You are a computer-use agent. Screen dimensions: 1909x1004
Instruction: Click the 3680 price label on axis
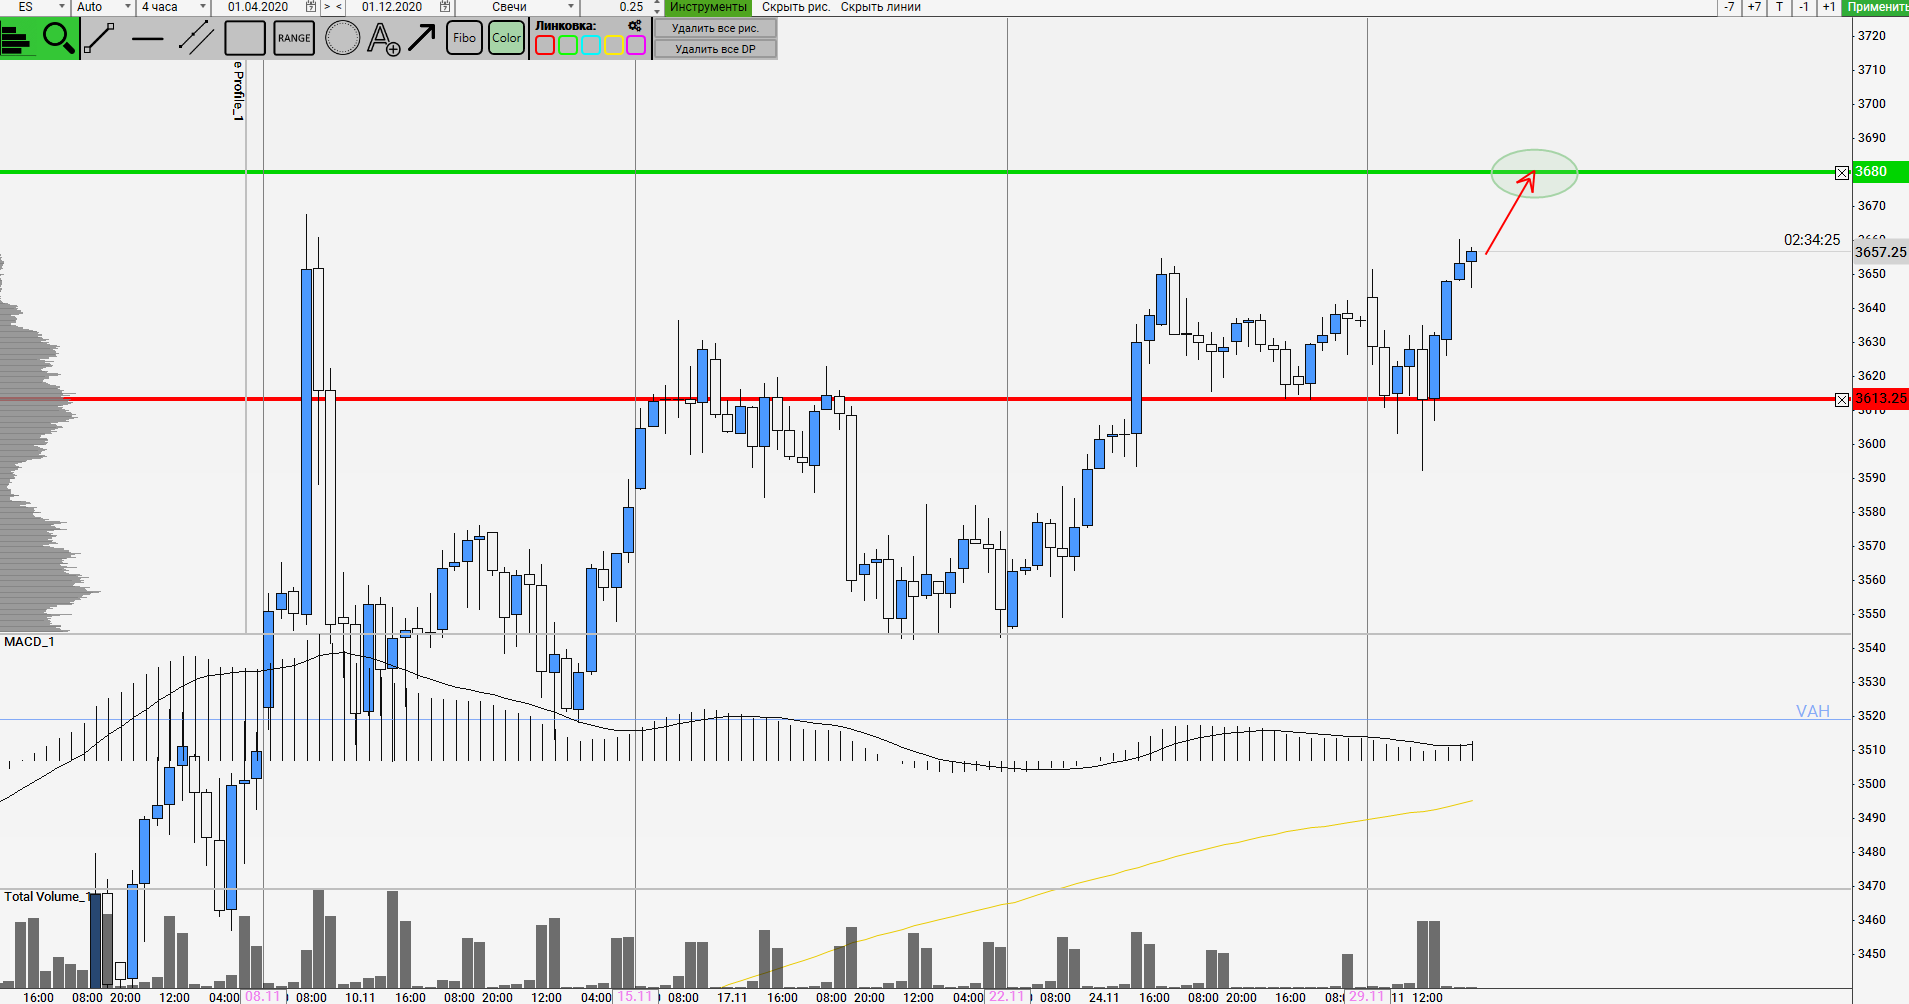pyautogui.click(x=1880, y=171)
